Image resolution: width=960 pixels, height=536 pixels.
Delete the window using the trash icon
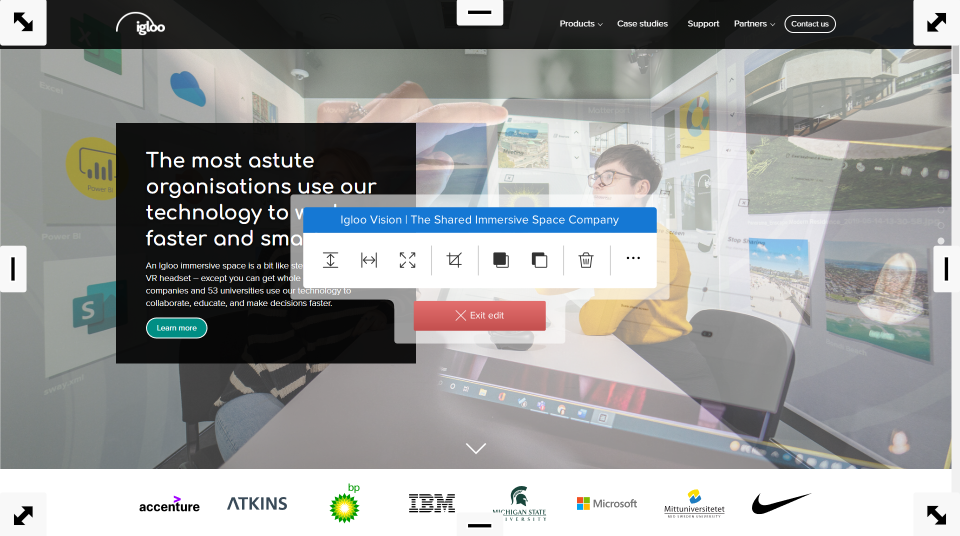pos(586,260)
